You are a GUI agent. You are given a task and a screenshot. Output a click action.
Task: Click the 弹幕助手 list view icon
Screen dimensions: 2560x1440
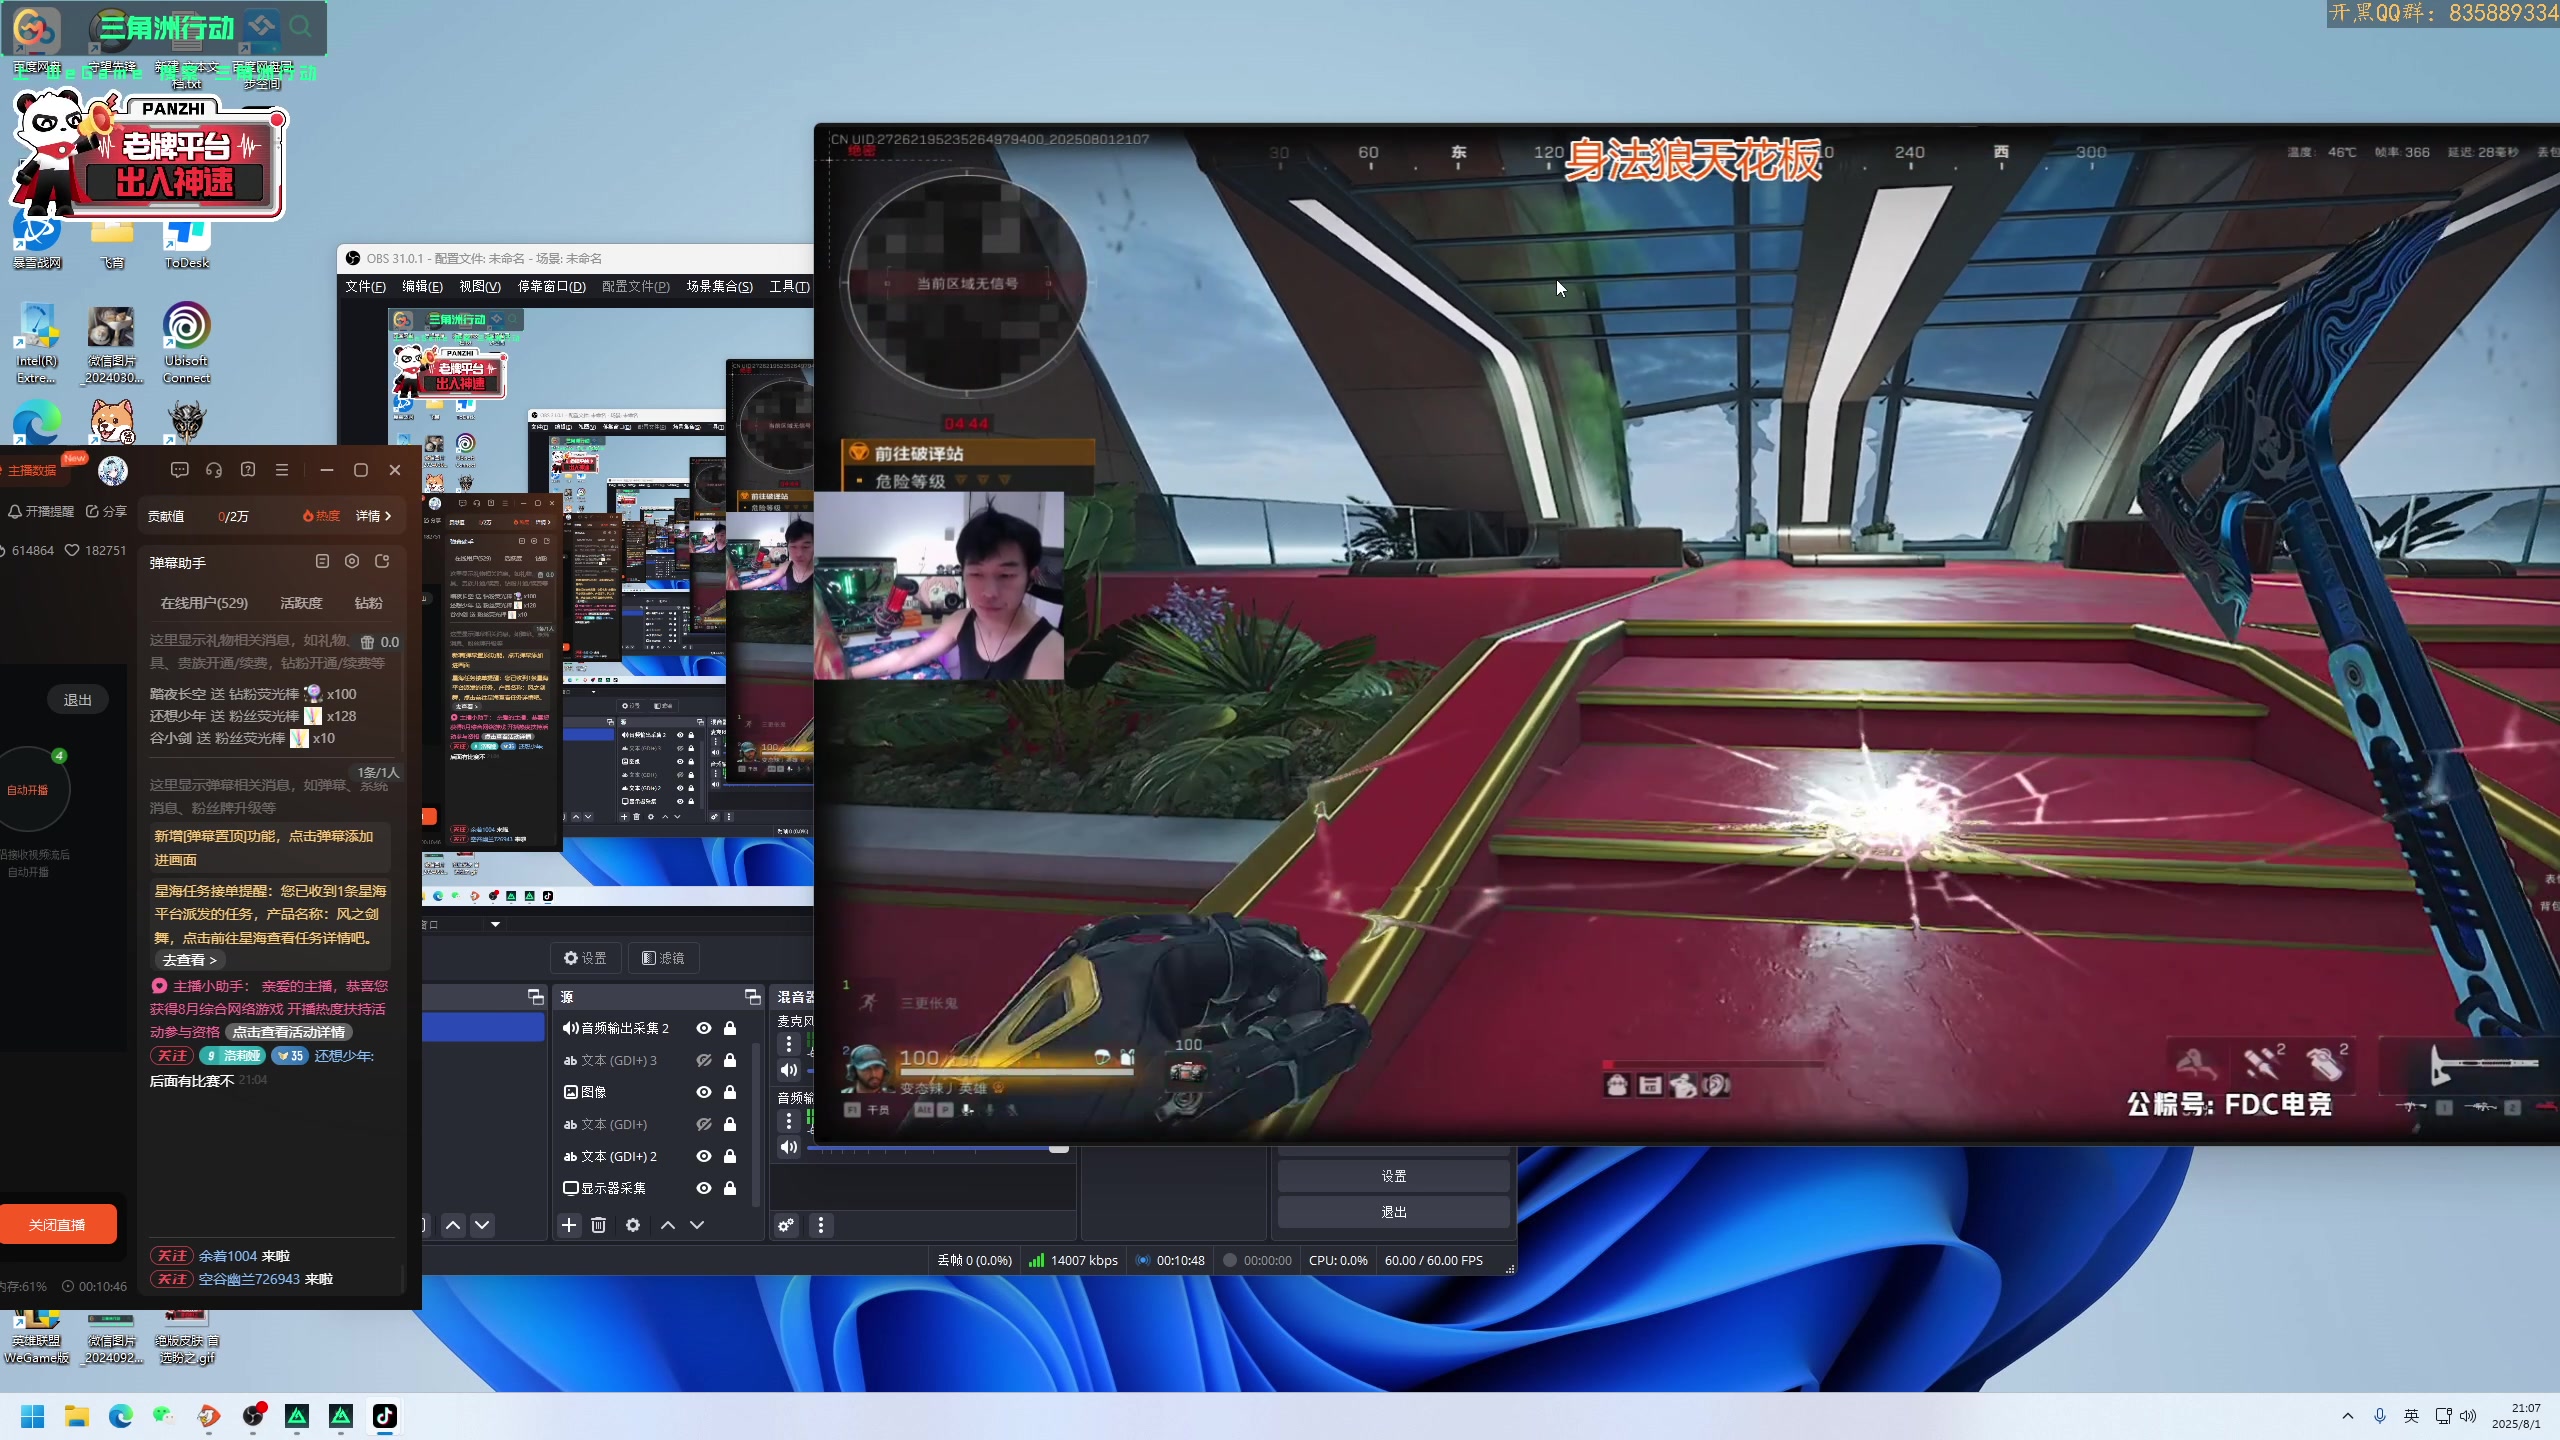point(322,562)
